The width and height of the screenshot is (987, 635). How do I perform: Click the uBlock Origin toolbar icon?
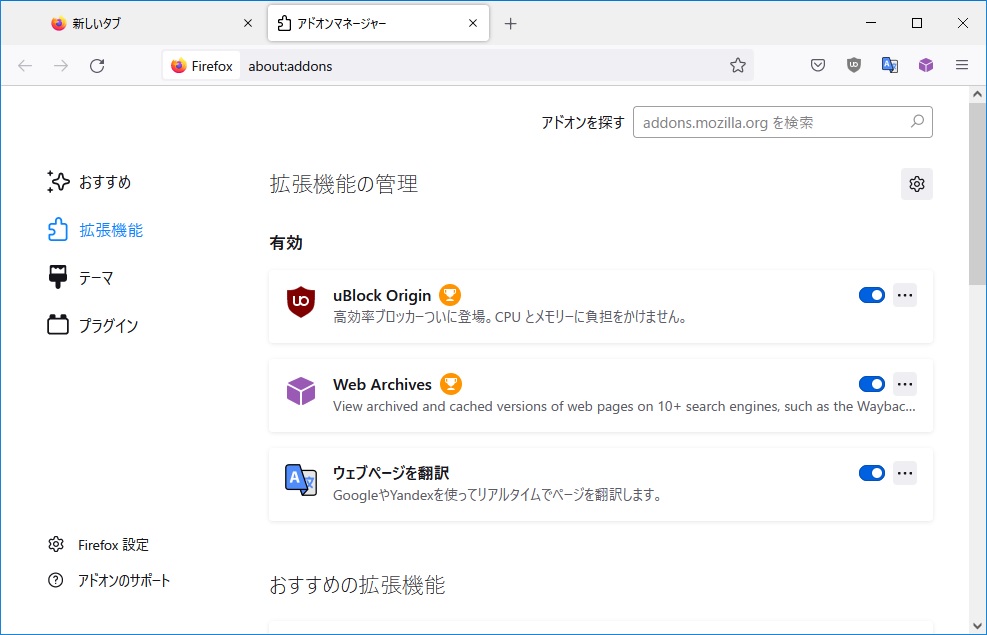[853, 65]
